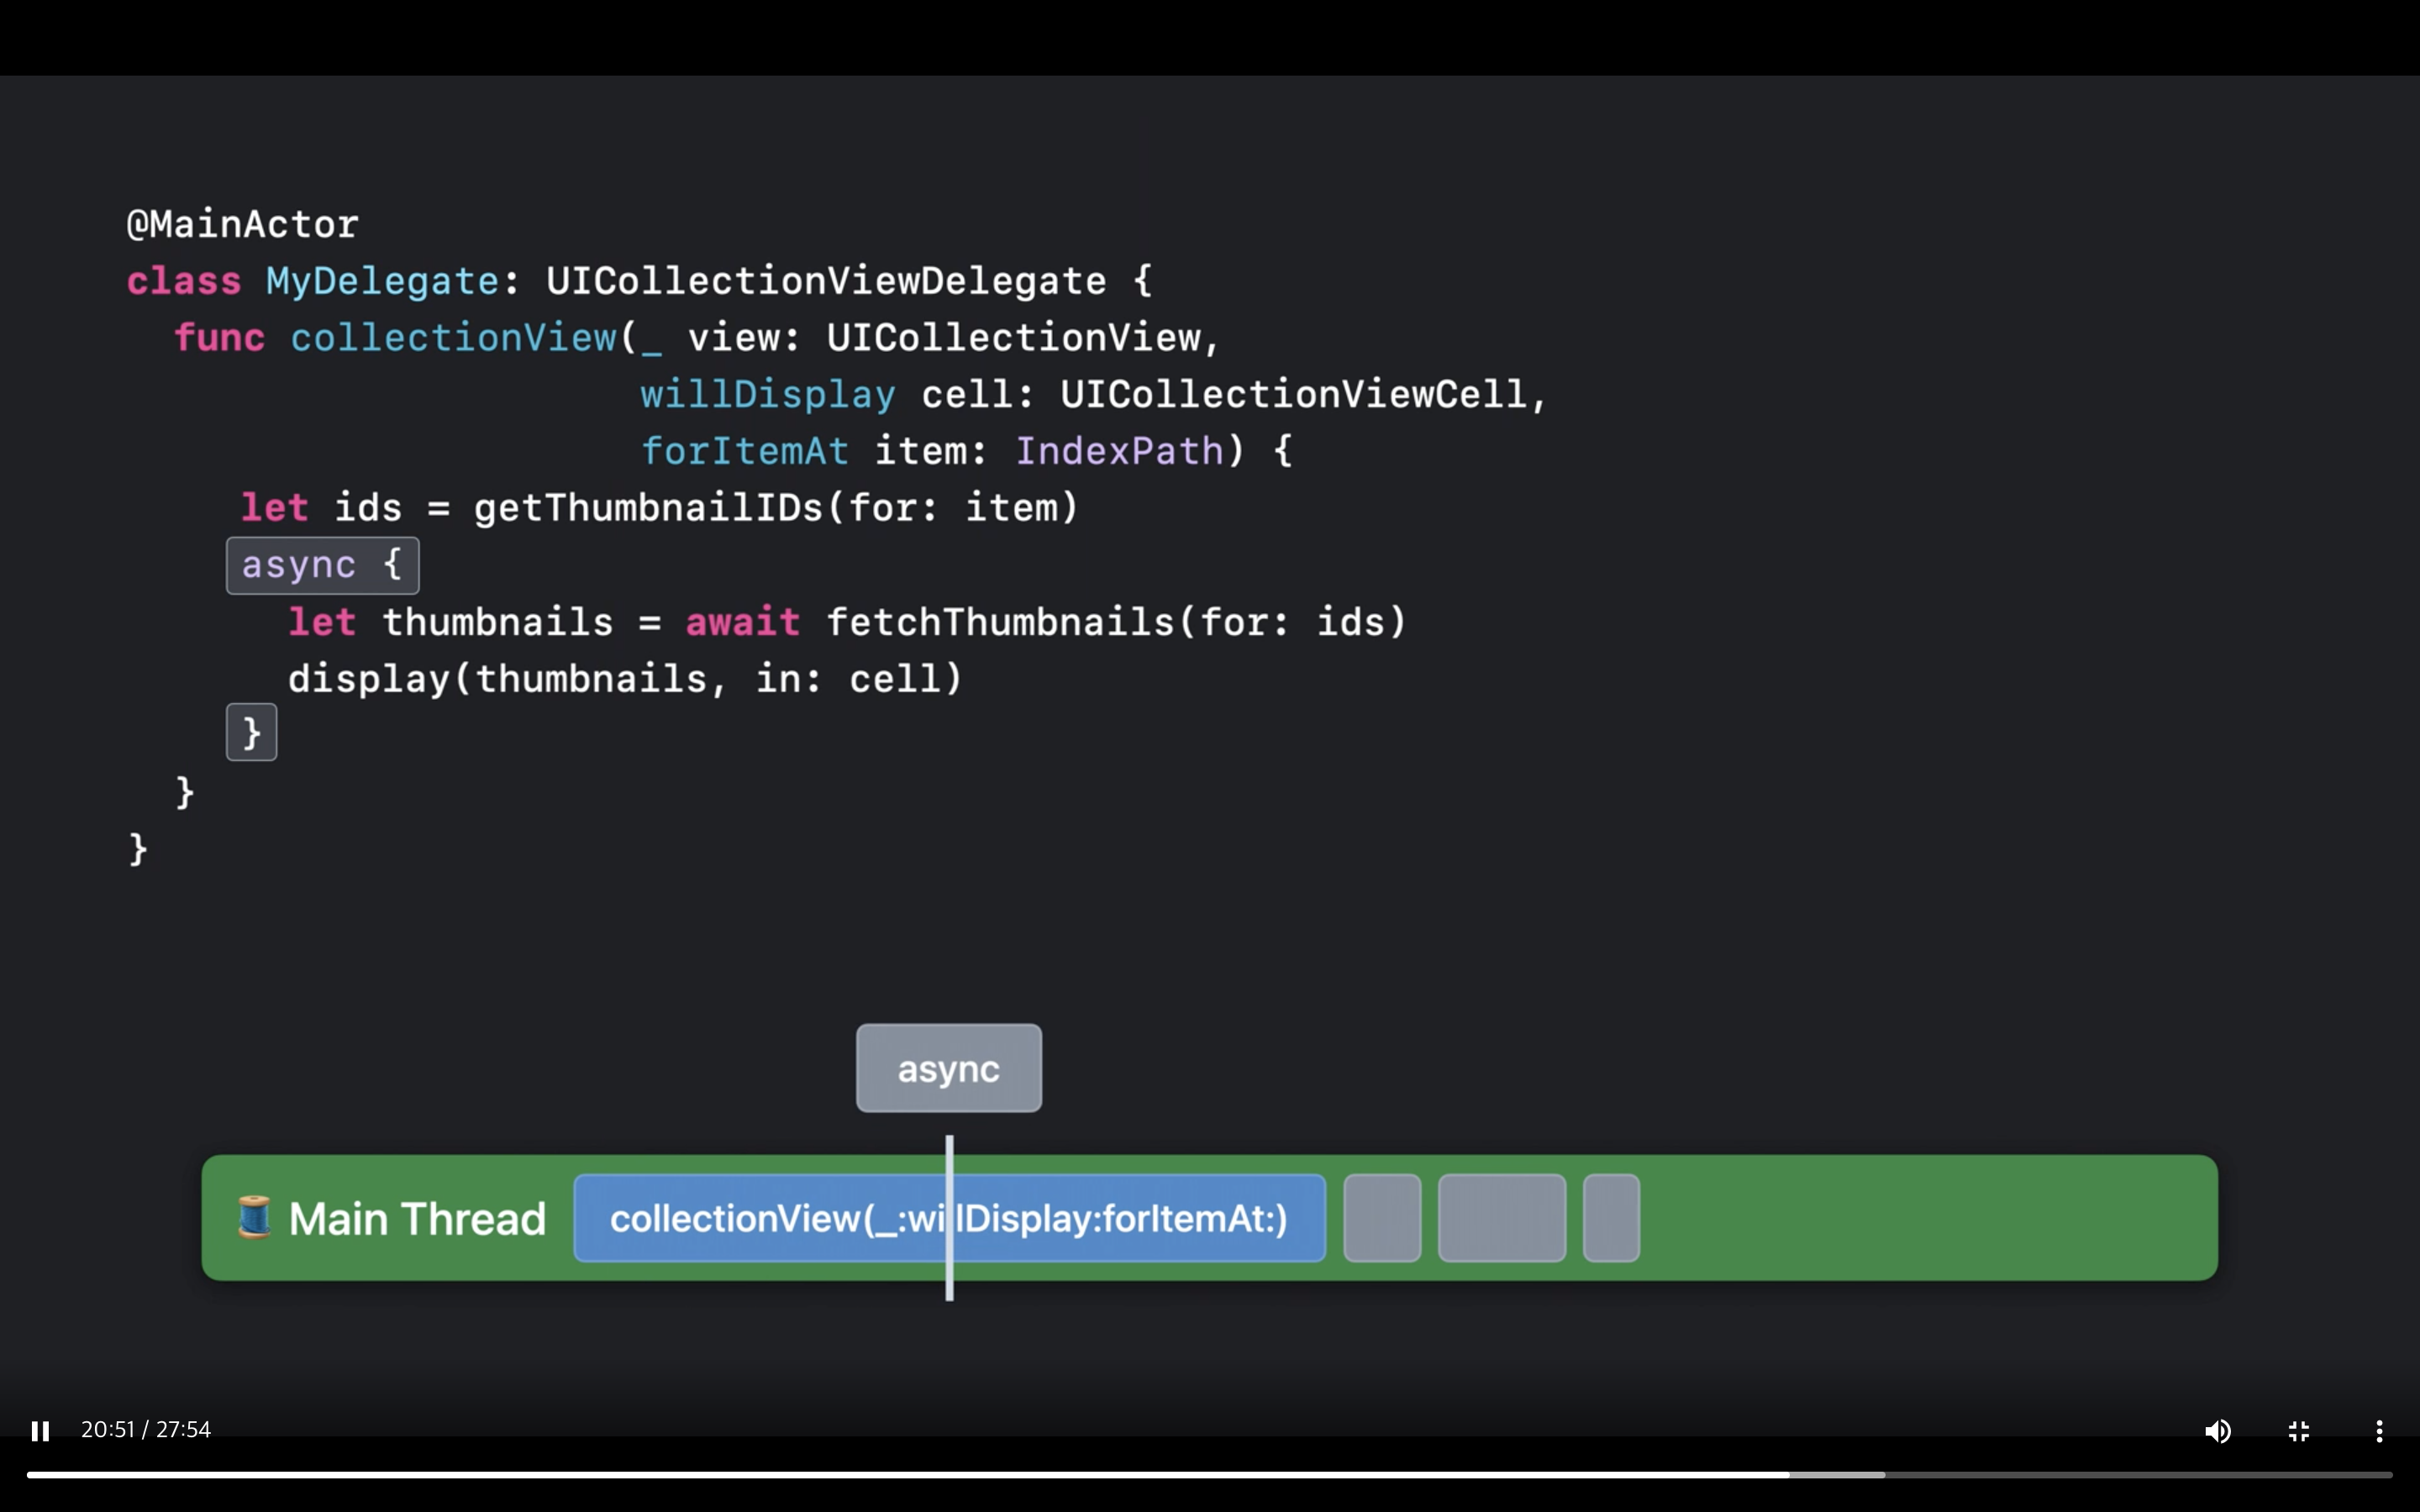Open the three-dot more options menu

tap(2379, 1431)
